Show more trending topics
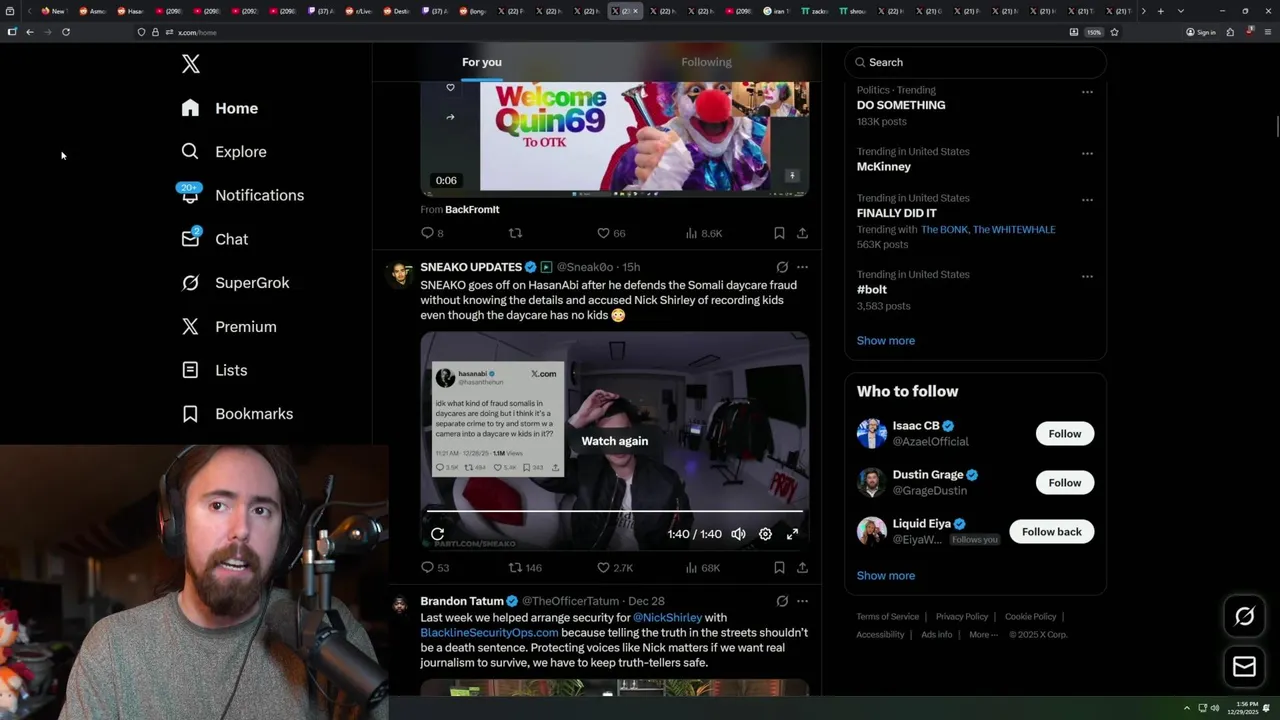 pyautogui.click(x=886, y=341)
